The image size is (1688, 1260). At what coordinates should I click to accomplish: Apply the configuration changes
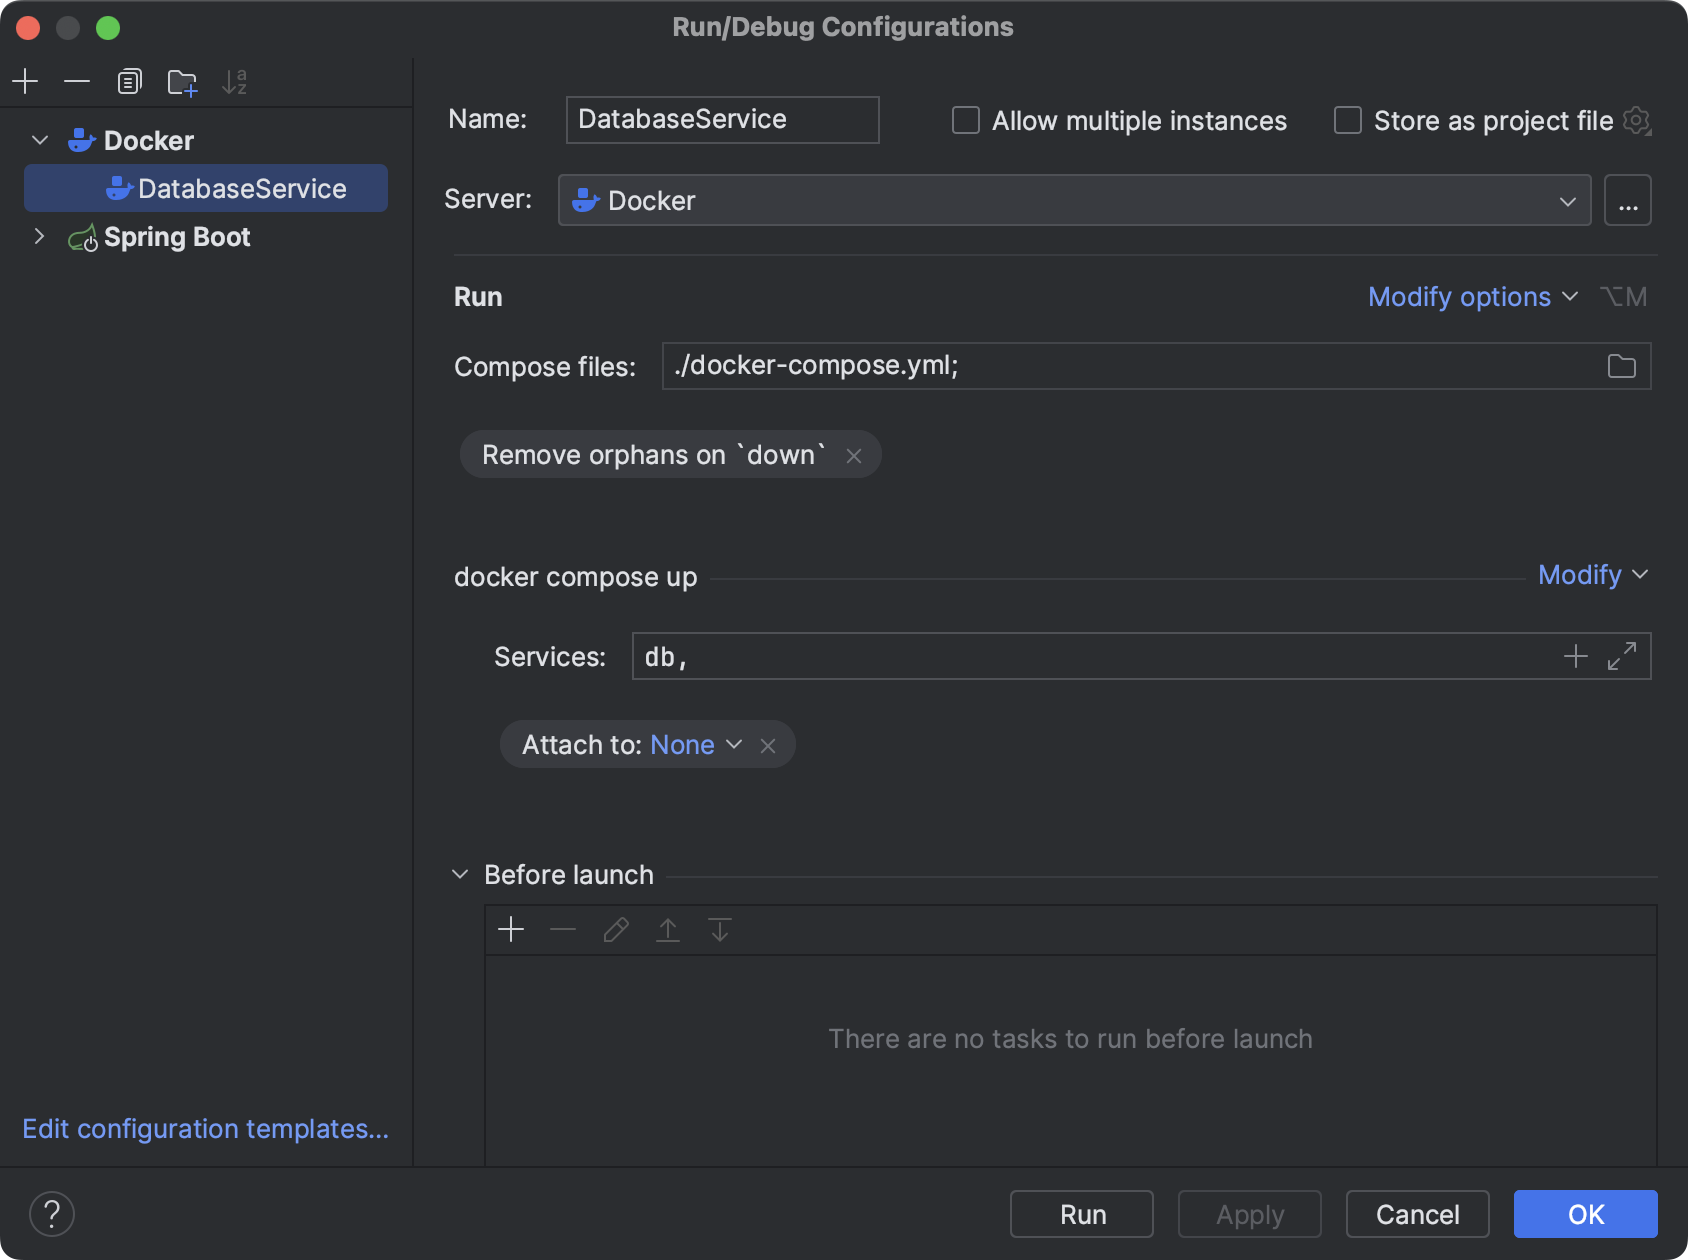point(1249,1214)
